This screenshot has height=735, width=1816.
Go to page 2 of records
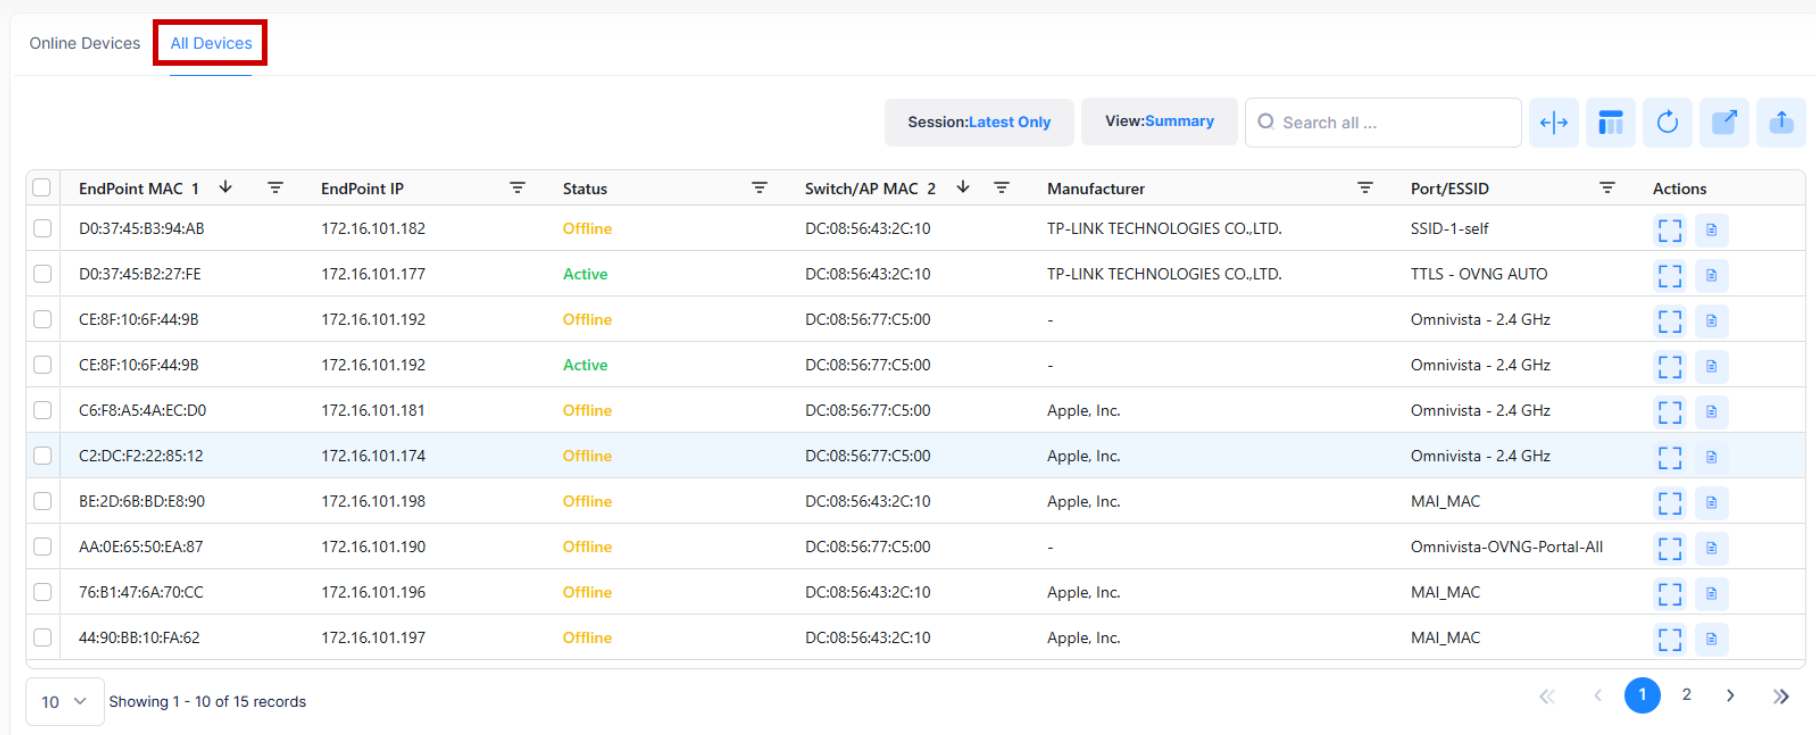coord(1686,695)
